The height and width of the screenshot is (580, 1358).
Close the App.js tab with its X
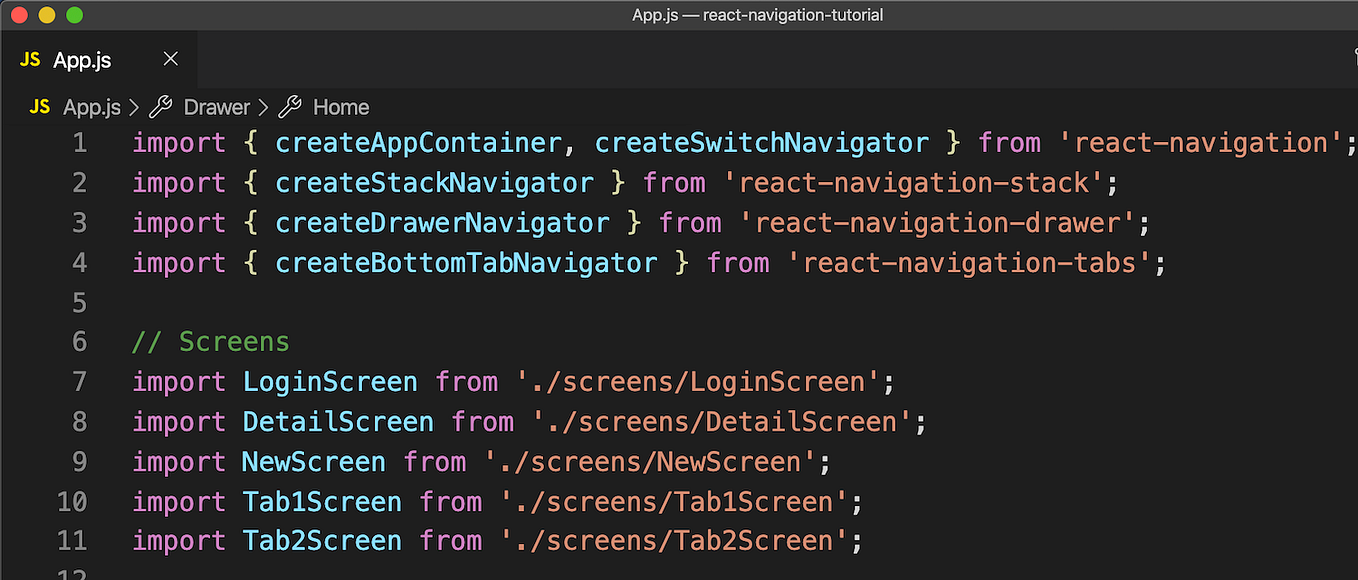click(x=170, y=58)
